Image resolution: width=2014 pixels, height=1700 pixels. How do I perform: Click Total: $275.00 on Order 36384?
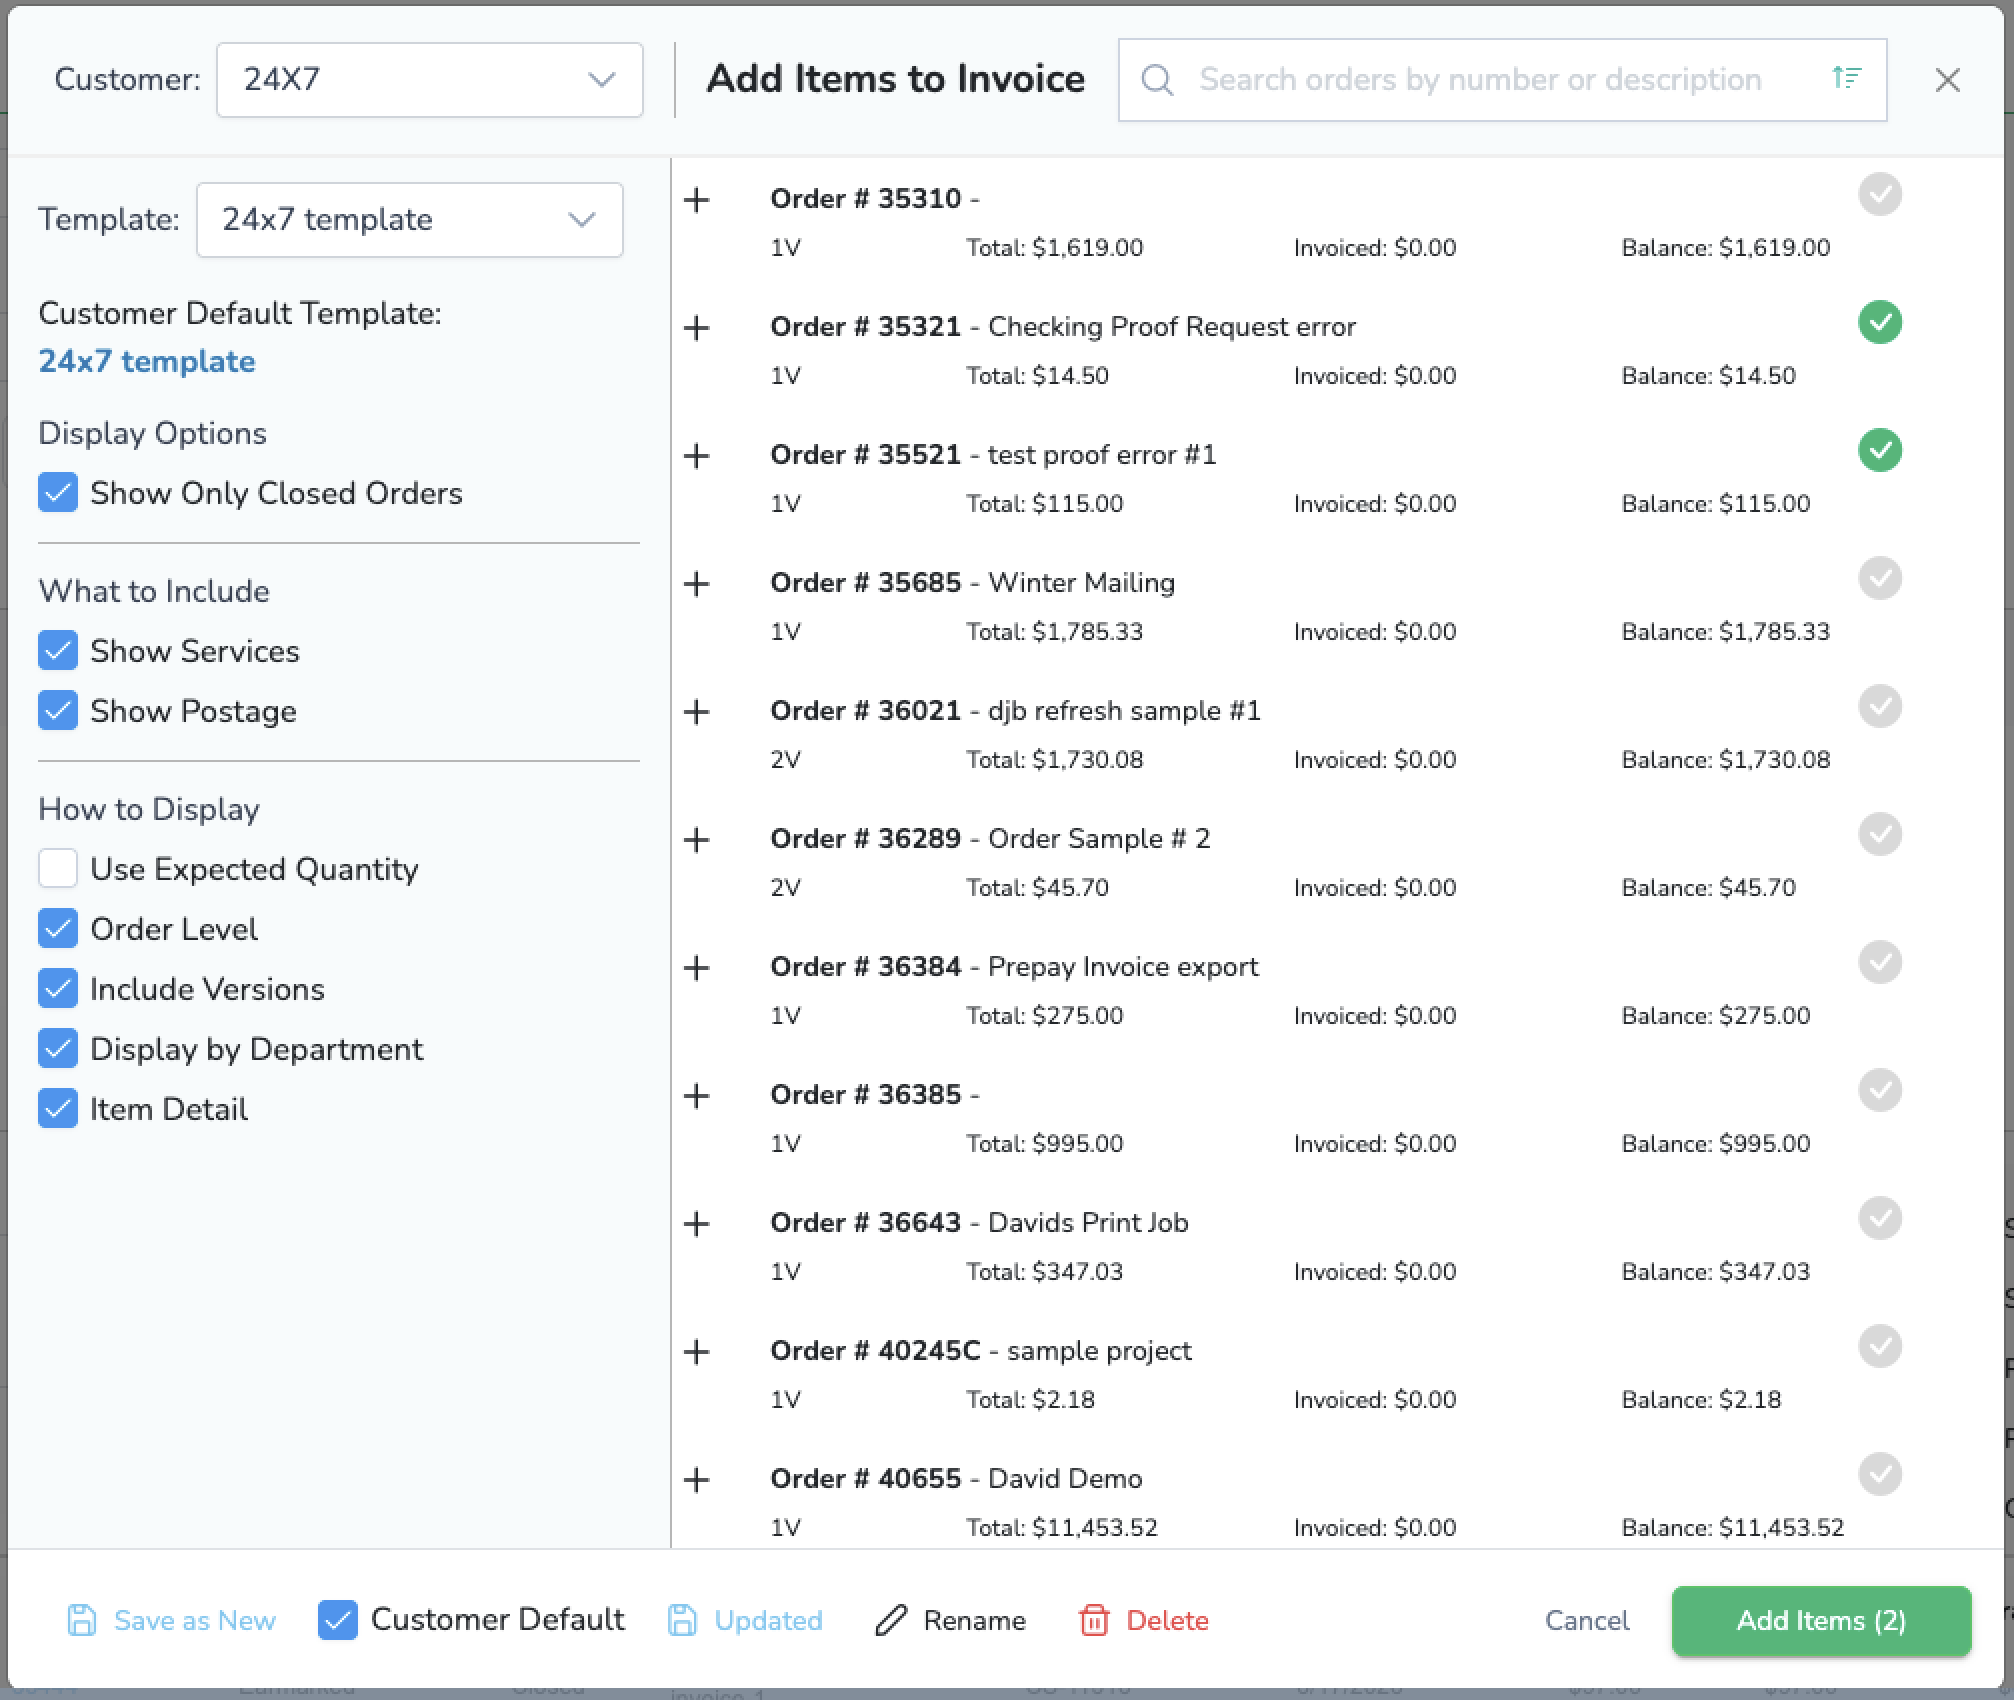click(1044, 1016)
